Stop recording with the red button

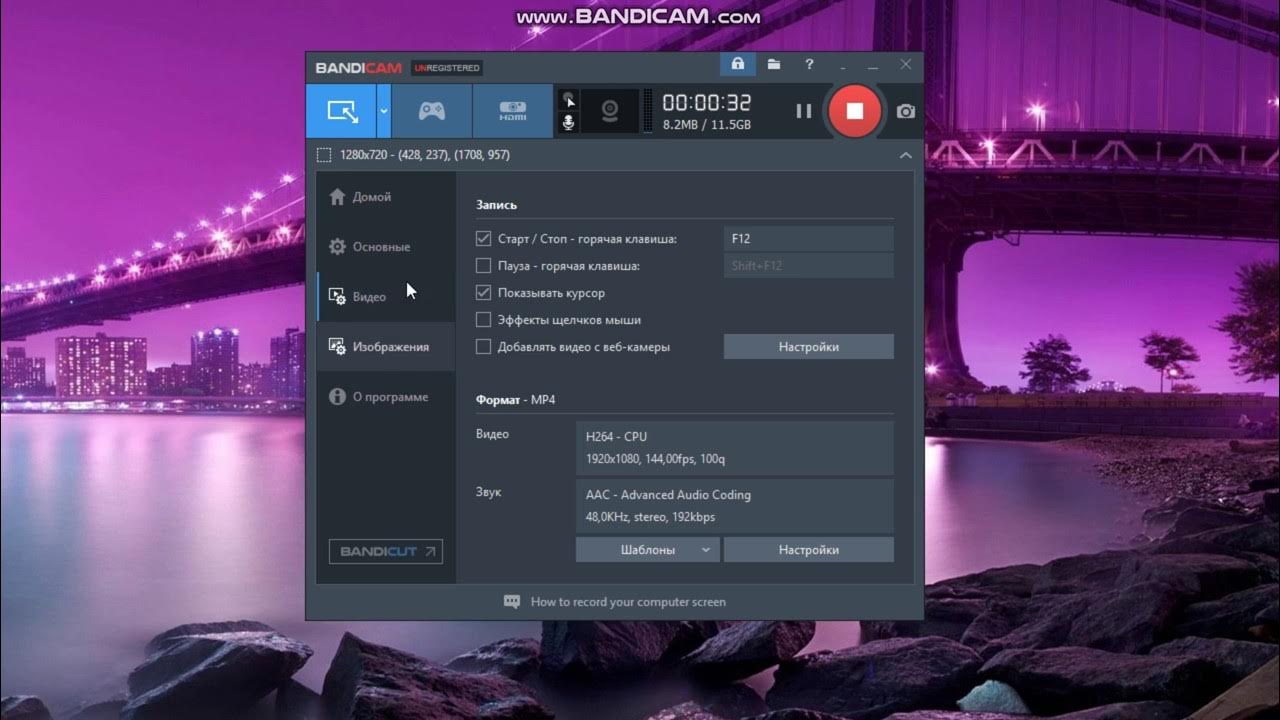tap(854, 111)
